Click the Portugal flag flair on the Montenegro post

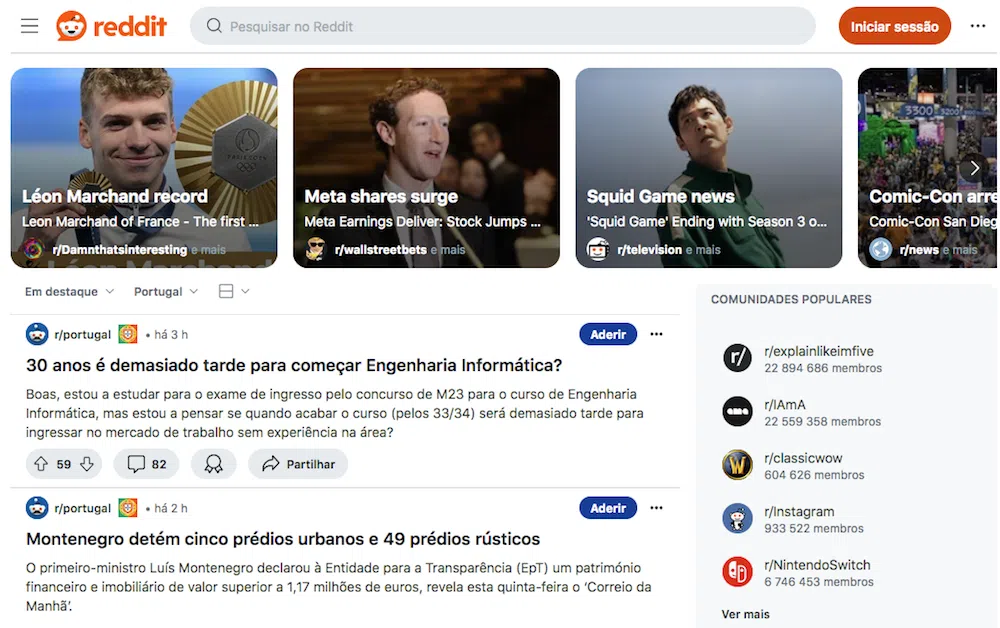click(128, 508)
